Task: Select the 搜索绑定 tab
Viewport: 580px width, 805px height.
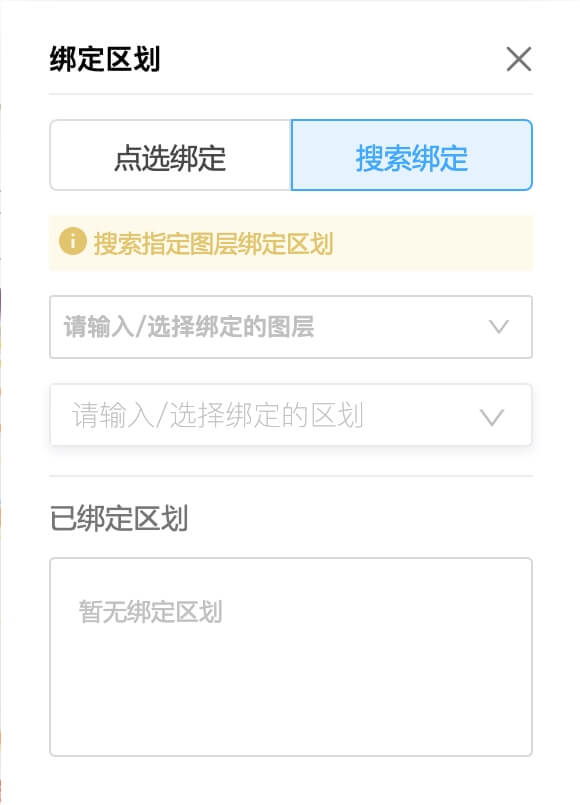Action: tap(412, 155)
